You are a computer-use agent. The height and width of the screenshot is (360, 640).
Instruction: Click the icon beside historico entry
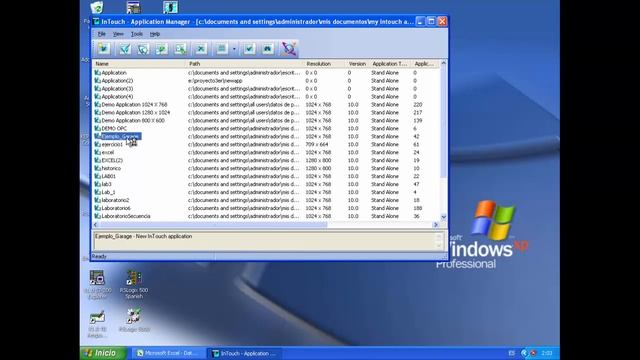(x=97, y=168)
